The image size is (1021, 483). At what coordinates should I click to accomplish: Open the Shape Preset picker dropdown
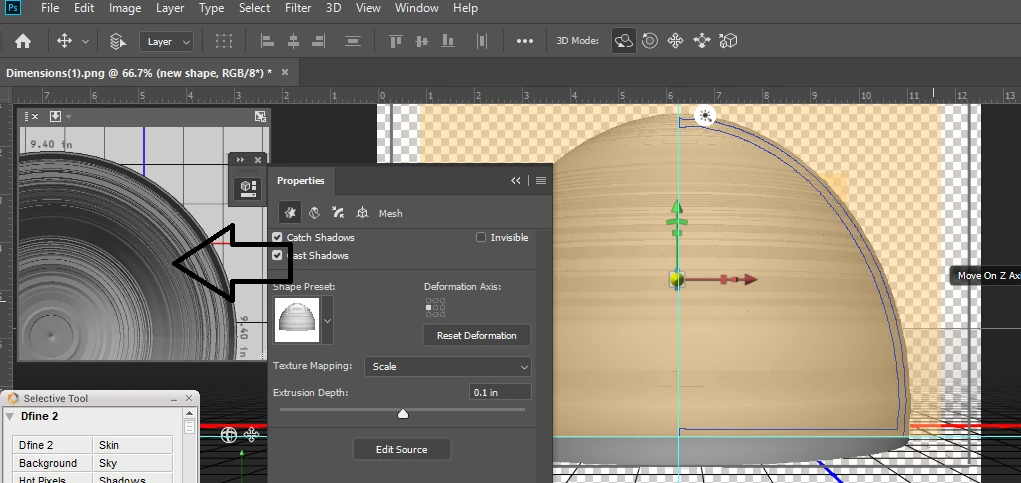coord(328,320)
